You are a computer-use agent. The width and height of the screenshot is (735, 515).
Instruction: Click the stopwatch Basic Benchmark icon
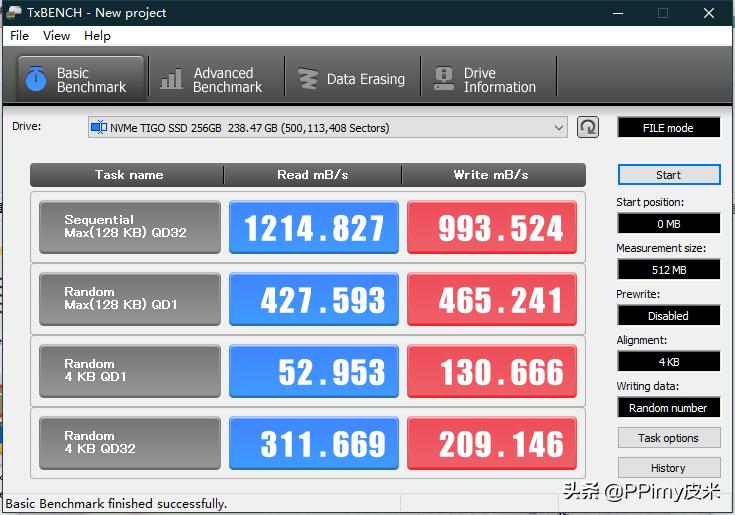36,79
